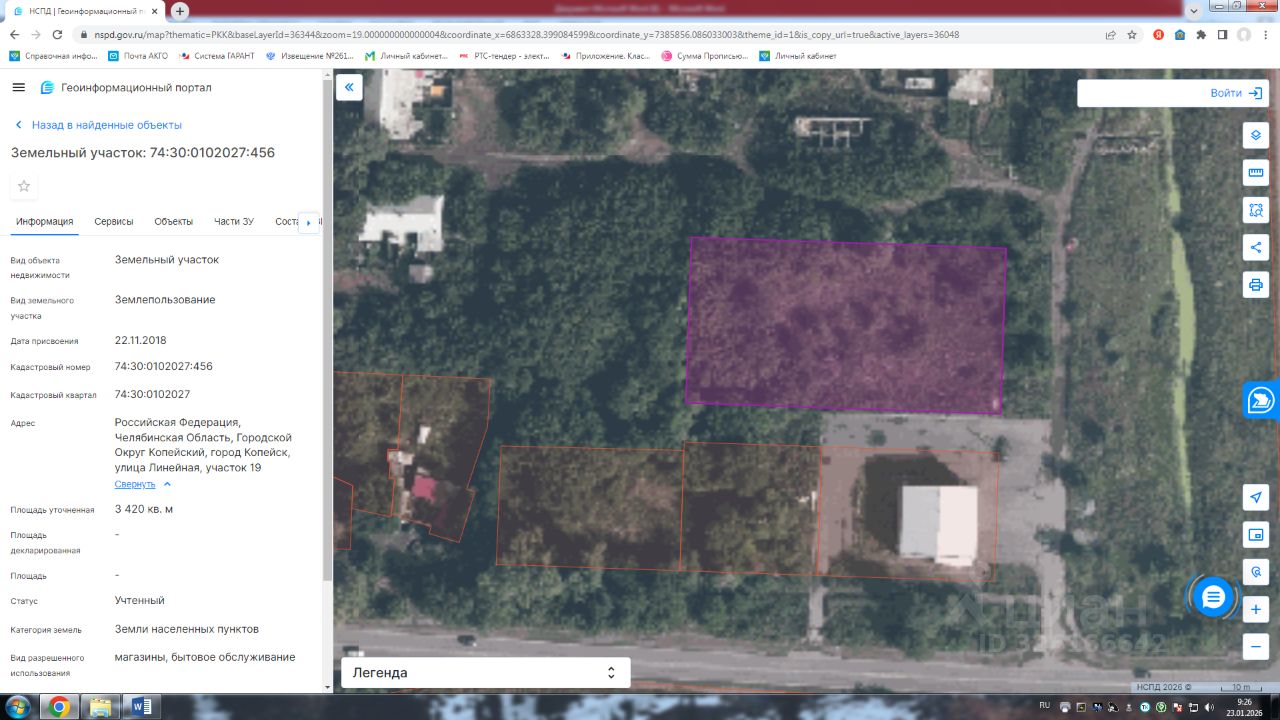Viewport: 1280px width, 720px height.
Task: Open the map layers panel icon
Action: click(x=1256, y=135)
